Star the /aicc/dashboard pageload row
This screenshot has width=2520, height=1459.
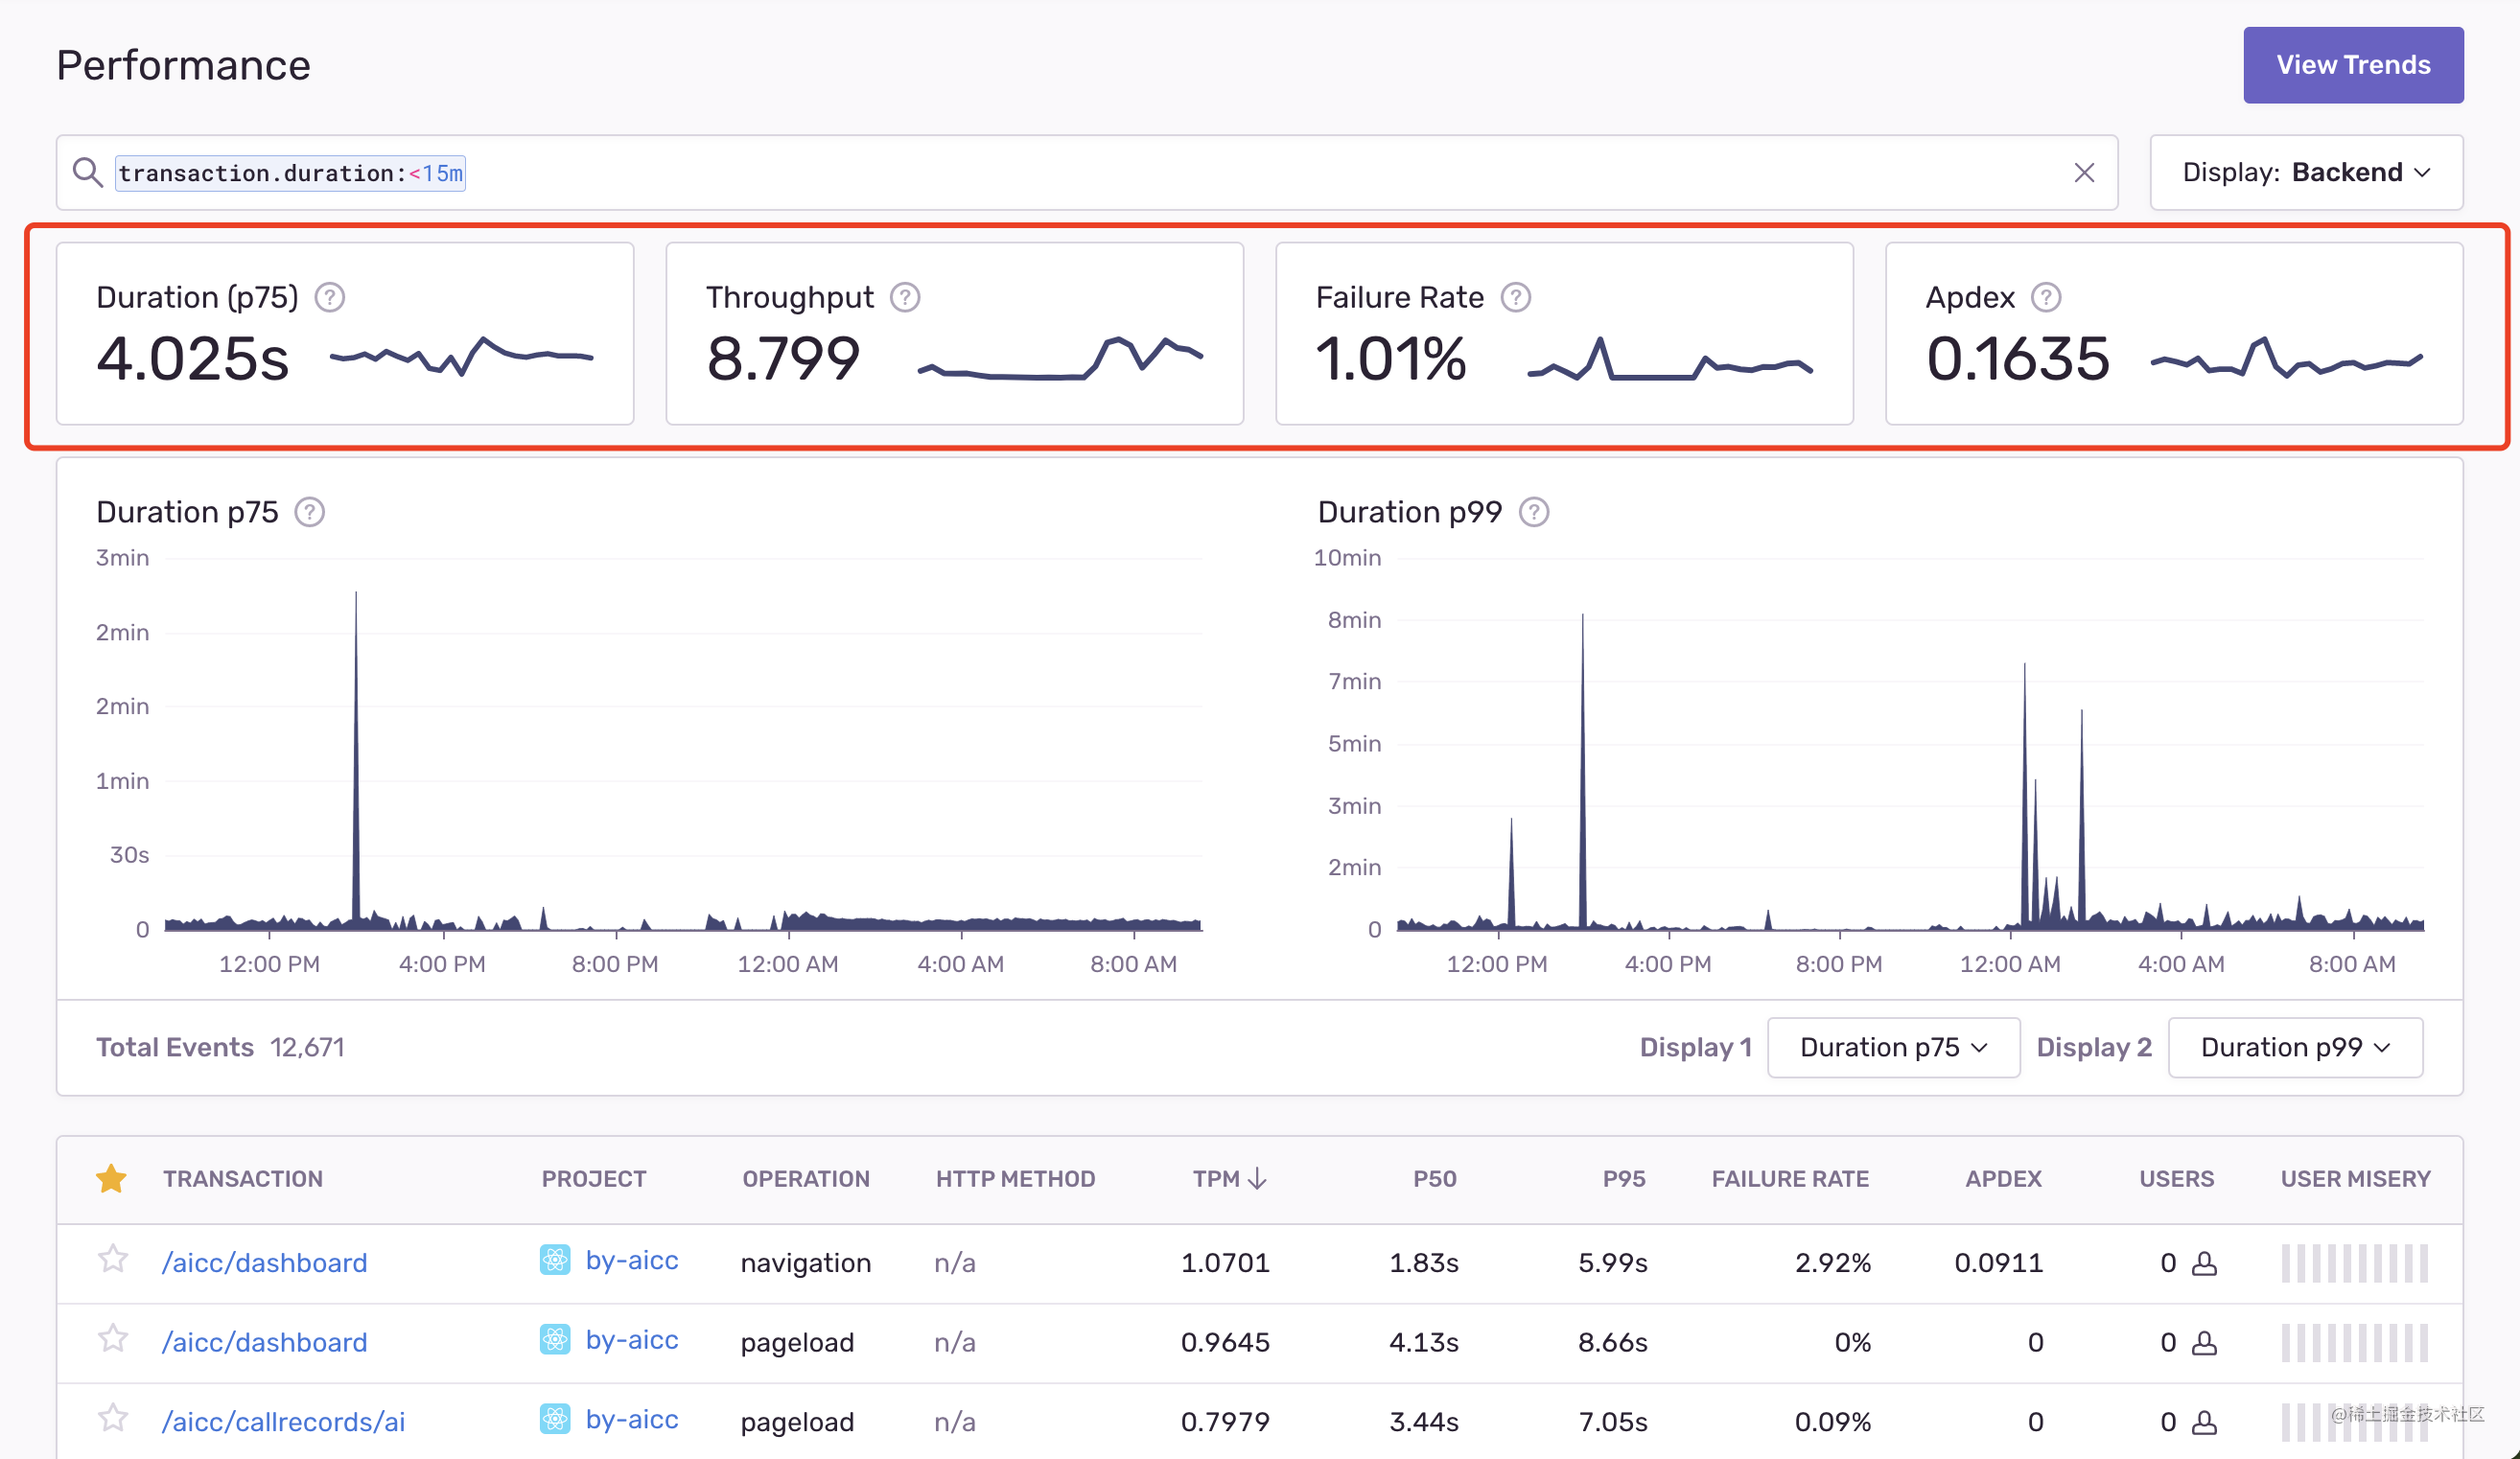click(113, 1339)
